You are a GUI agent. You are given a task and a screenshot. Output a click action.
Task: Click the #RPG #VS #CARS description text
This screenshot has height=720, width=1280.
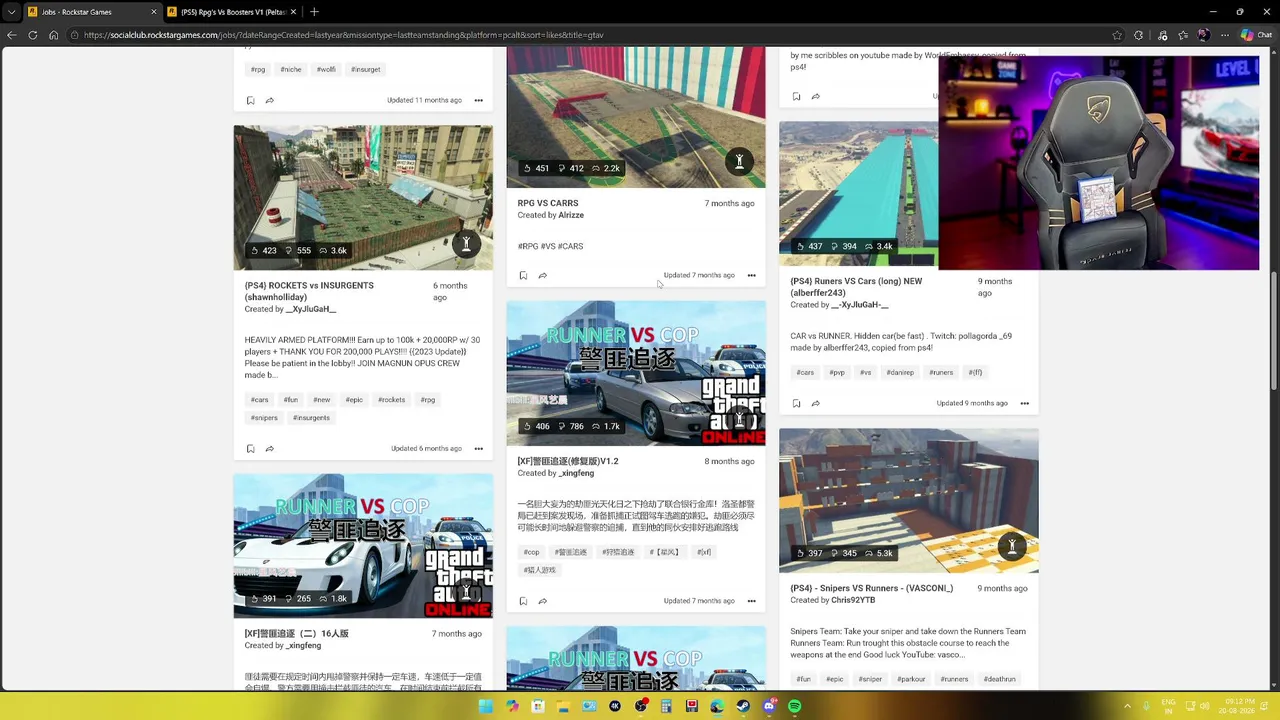(x=550, y=246)
